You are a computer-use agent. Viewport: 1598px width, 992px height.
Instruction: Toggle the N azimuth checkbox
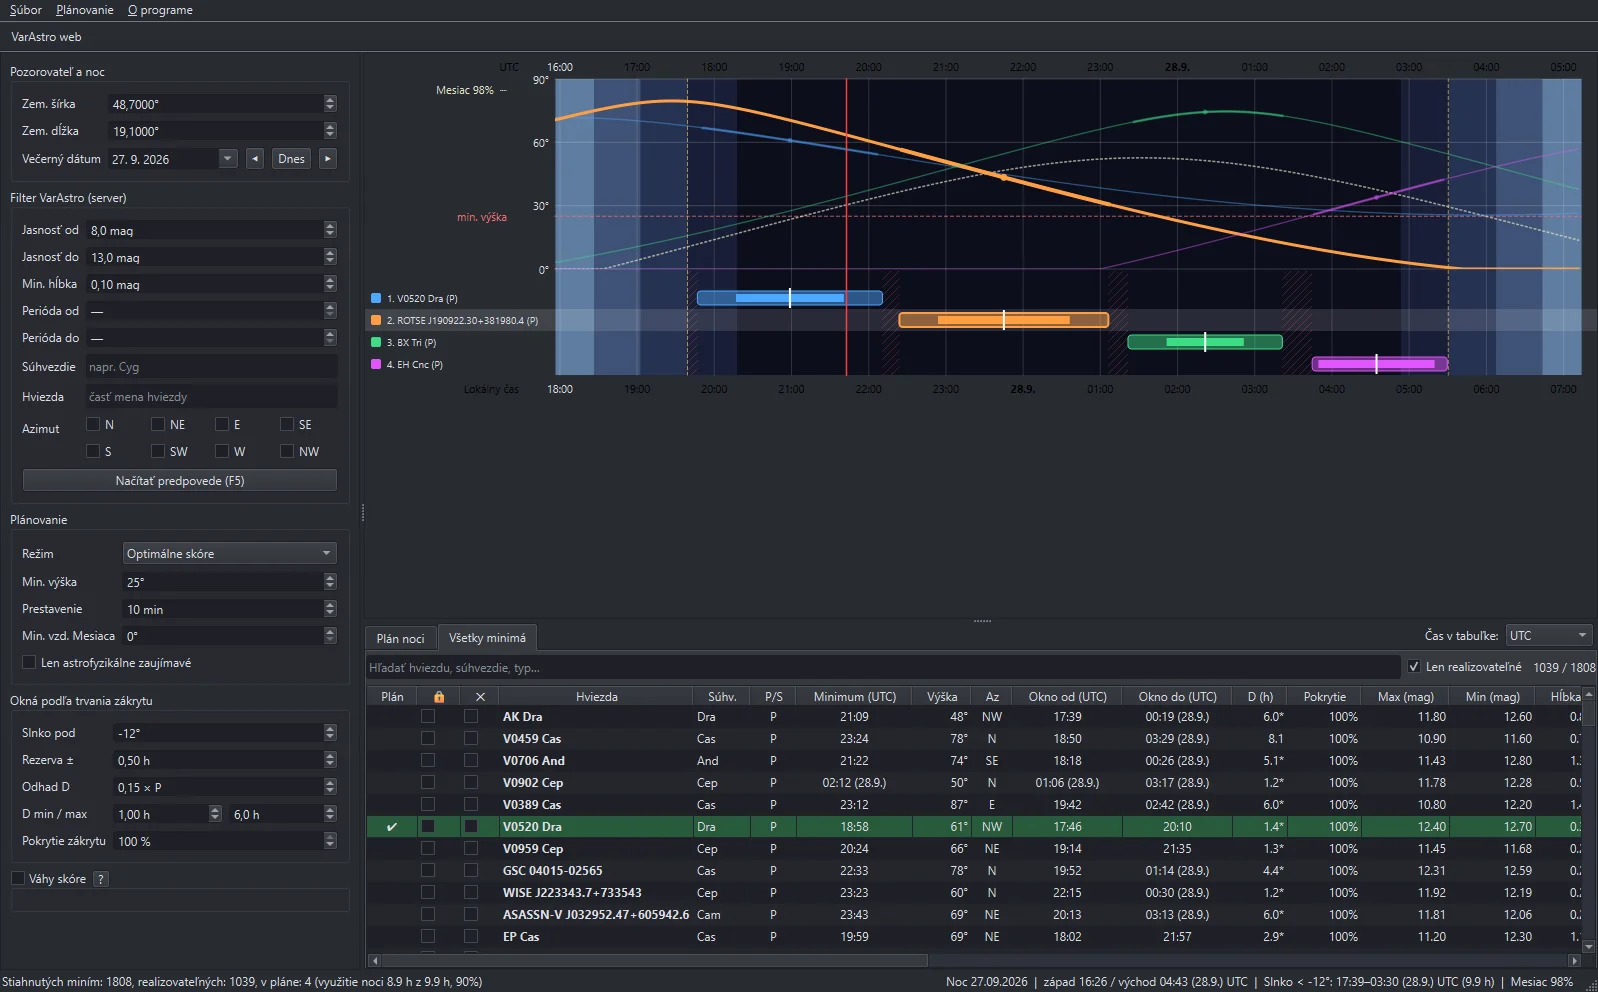coord(93,424)
